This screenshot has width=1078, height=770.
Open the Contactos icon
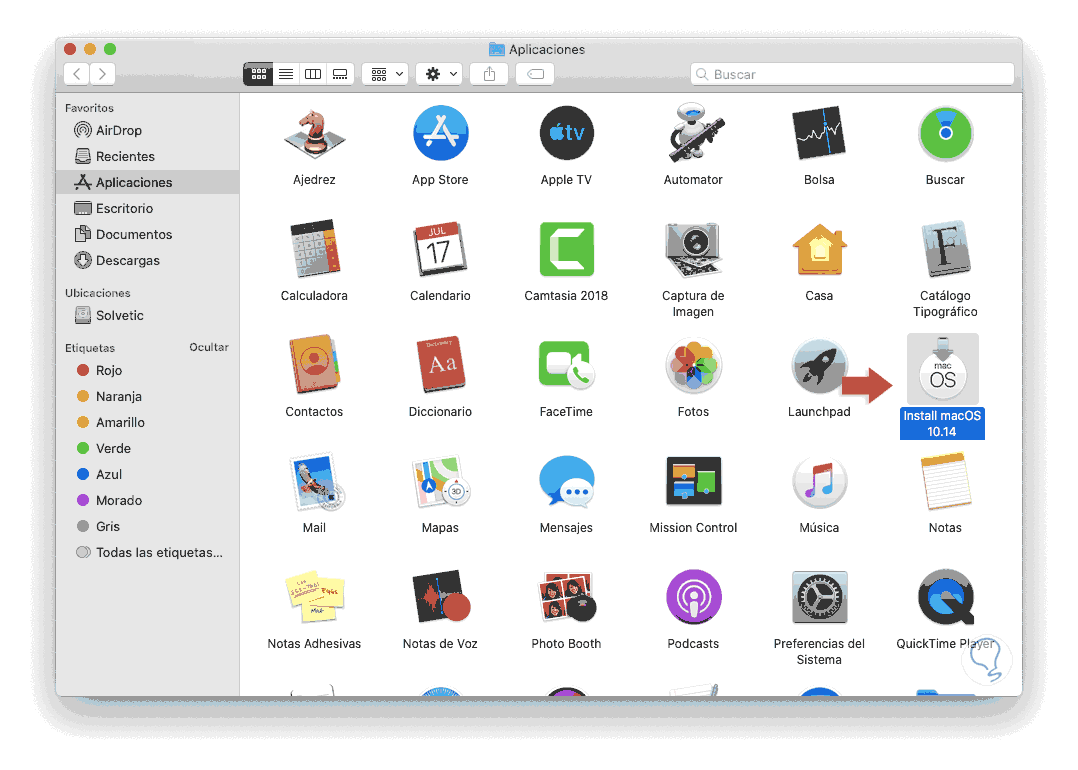(x=314, y=364)
